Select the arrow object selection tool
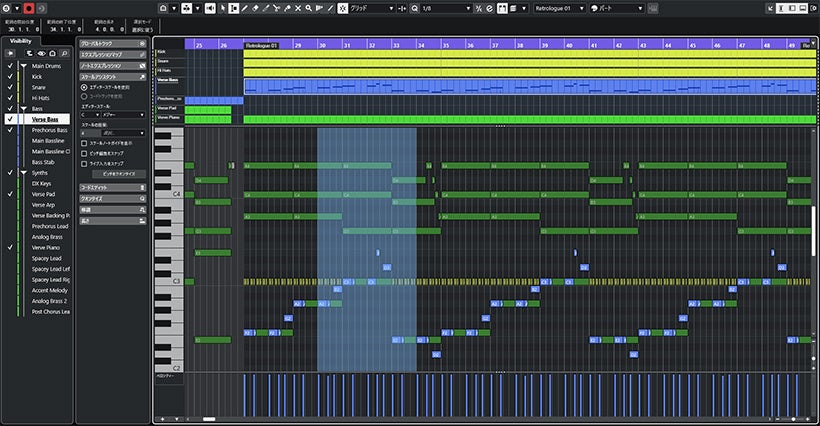Image resolution: width=820 pixels, height=426 pixels. [222, 9]
